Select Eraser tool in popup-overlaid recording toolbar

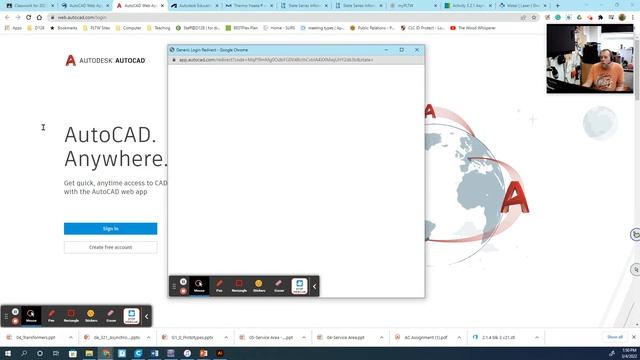[279, 286]
